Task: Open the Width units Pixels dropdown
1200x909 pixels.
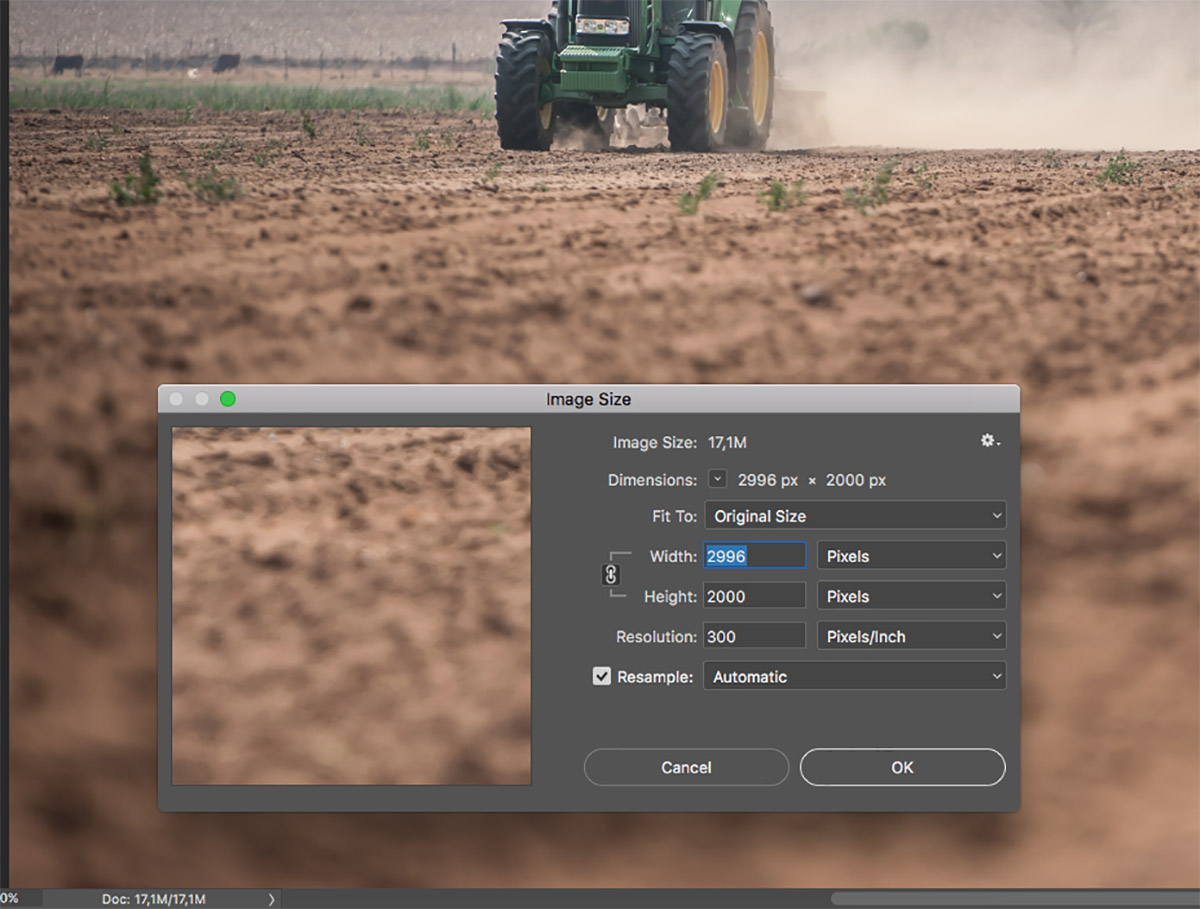Action: coord(912,556)
